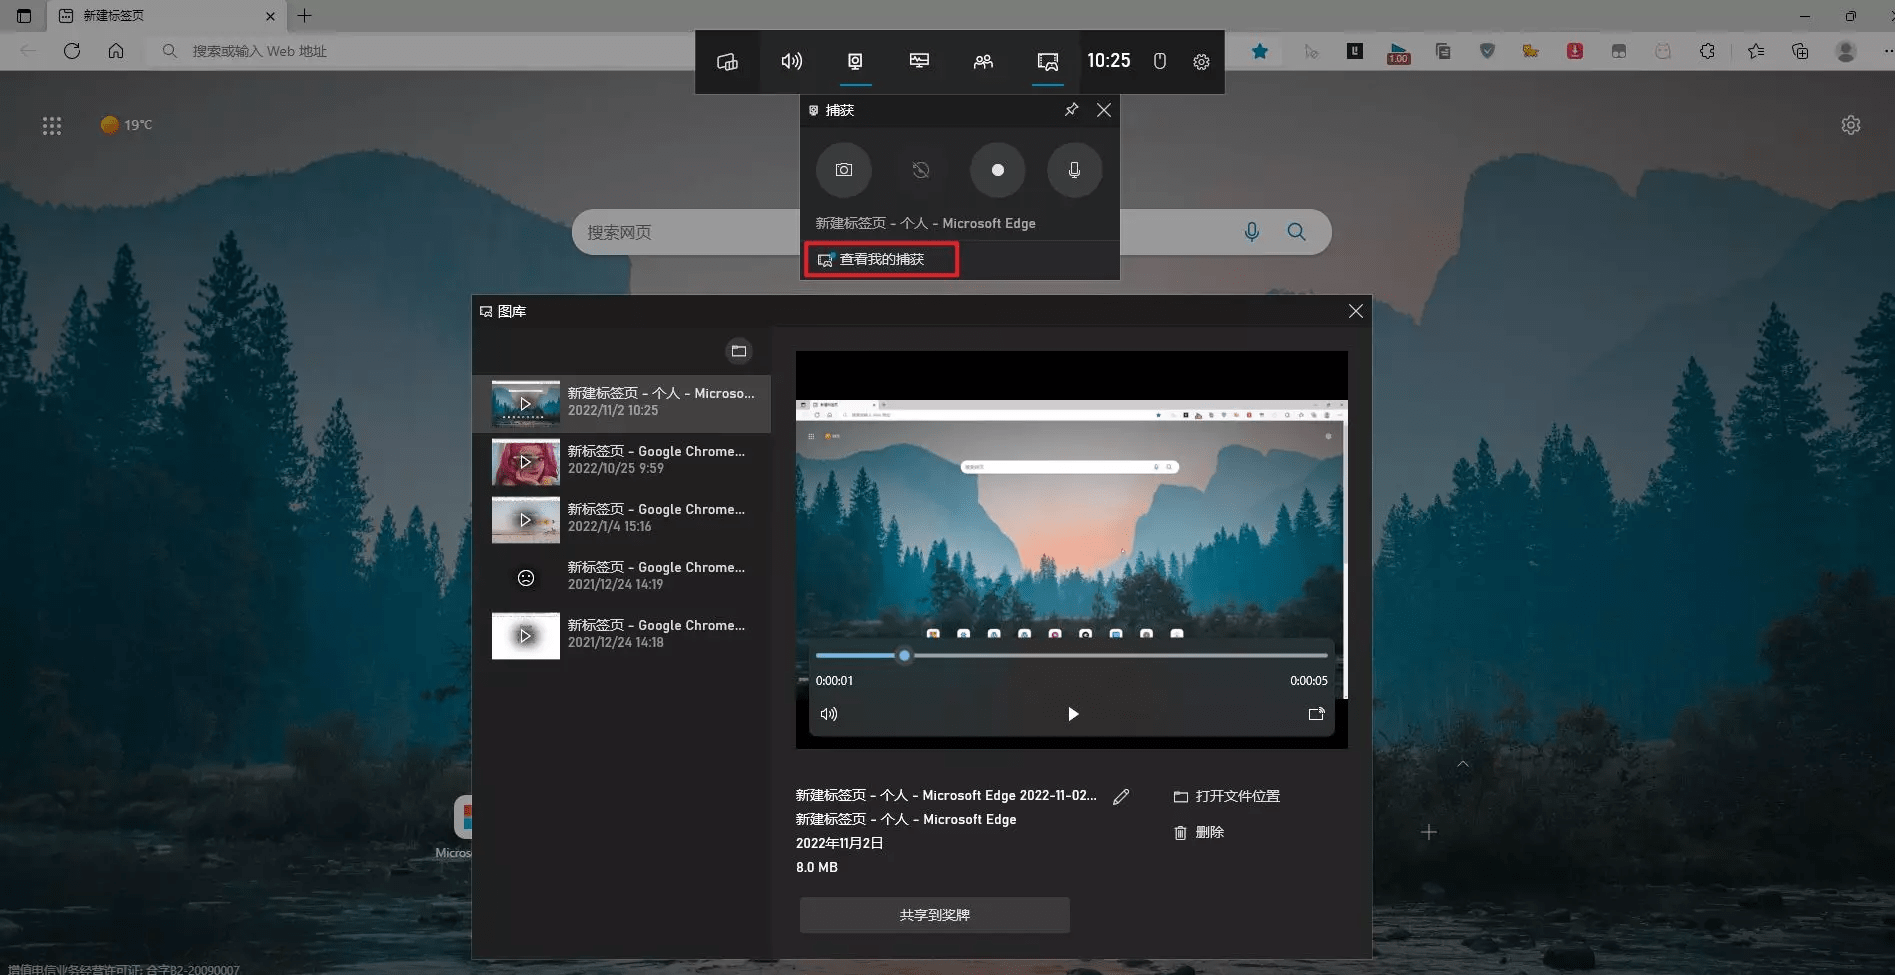Click the video progress slider handle
1895x975 pixels.
[x=904, y=656]
